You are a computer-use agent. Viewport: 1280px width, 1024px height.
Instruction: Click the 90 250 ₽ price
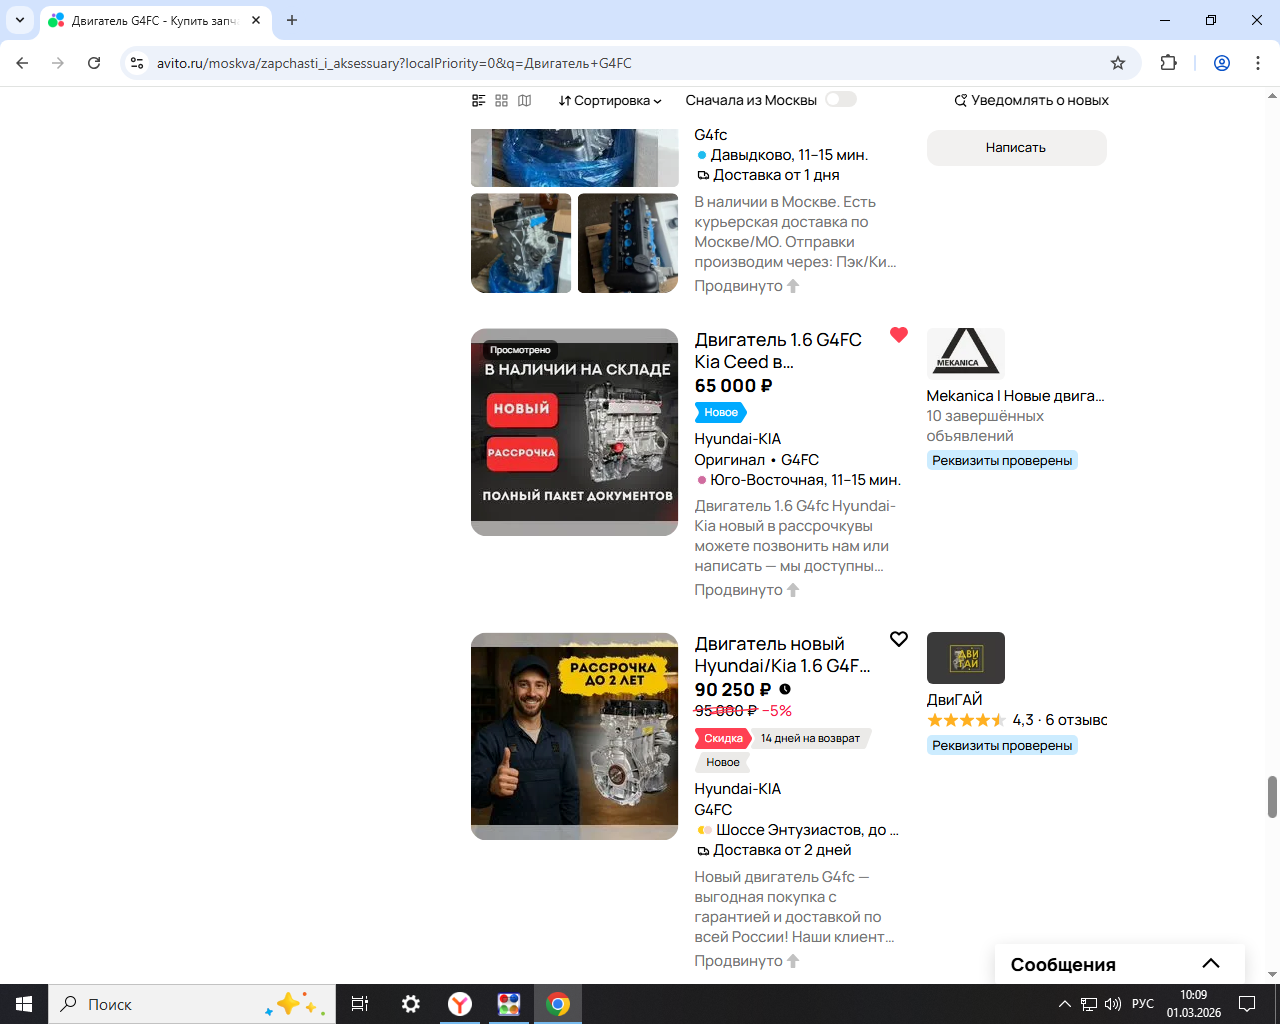[x=733, y=690]
